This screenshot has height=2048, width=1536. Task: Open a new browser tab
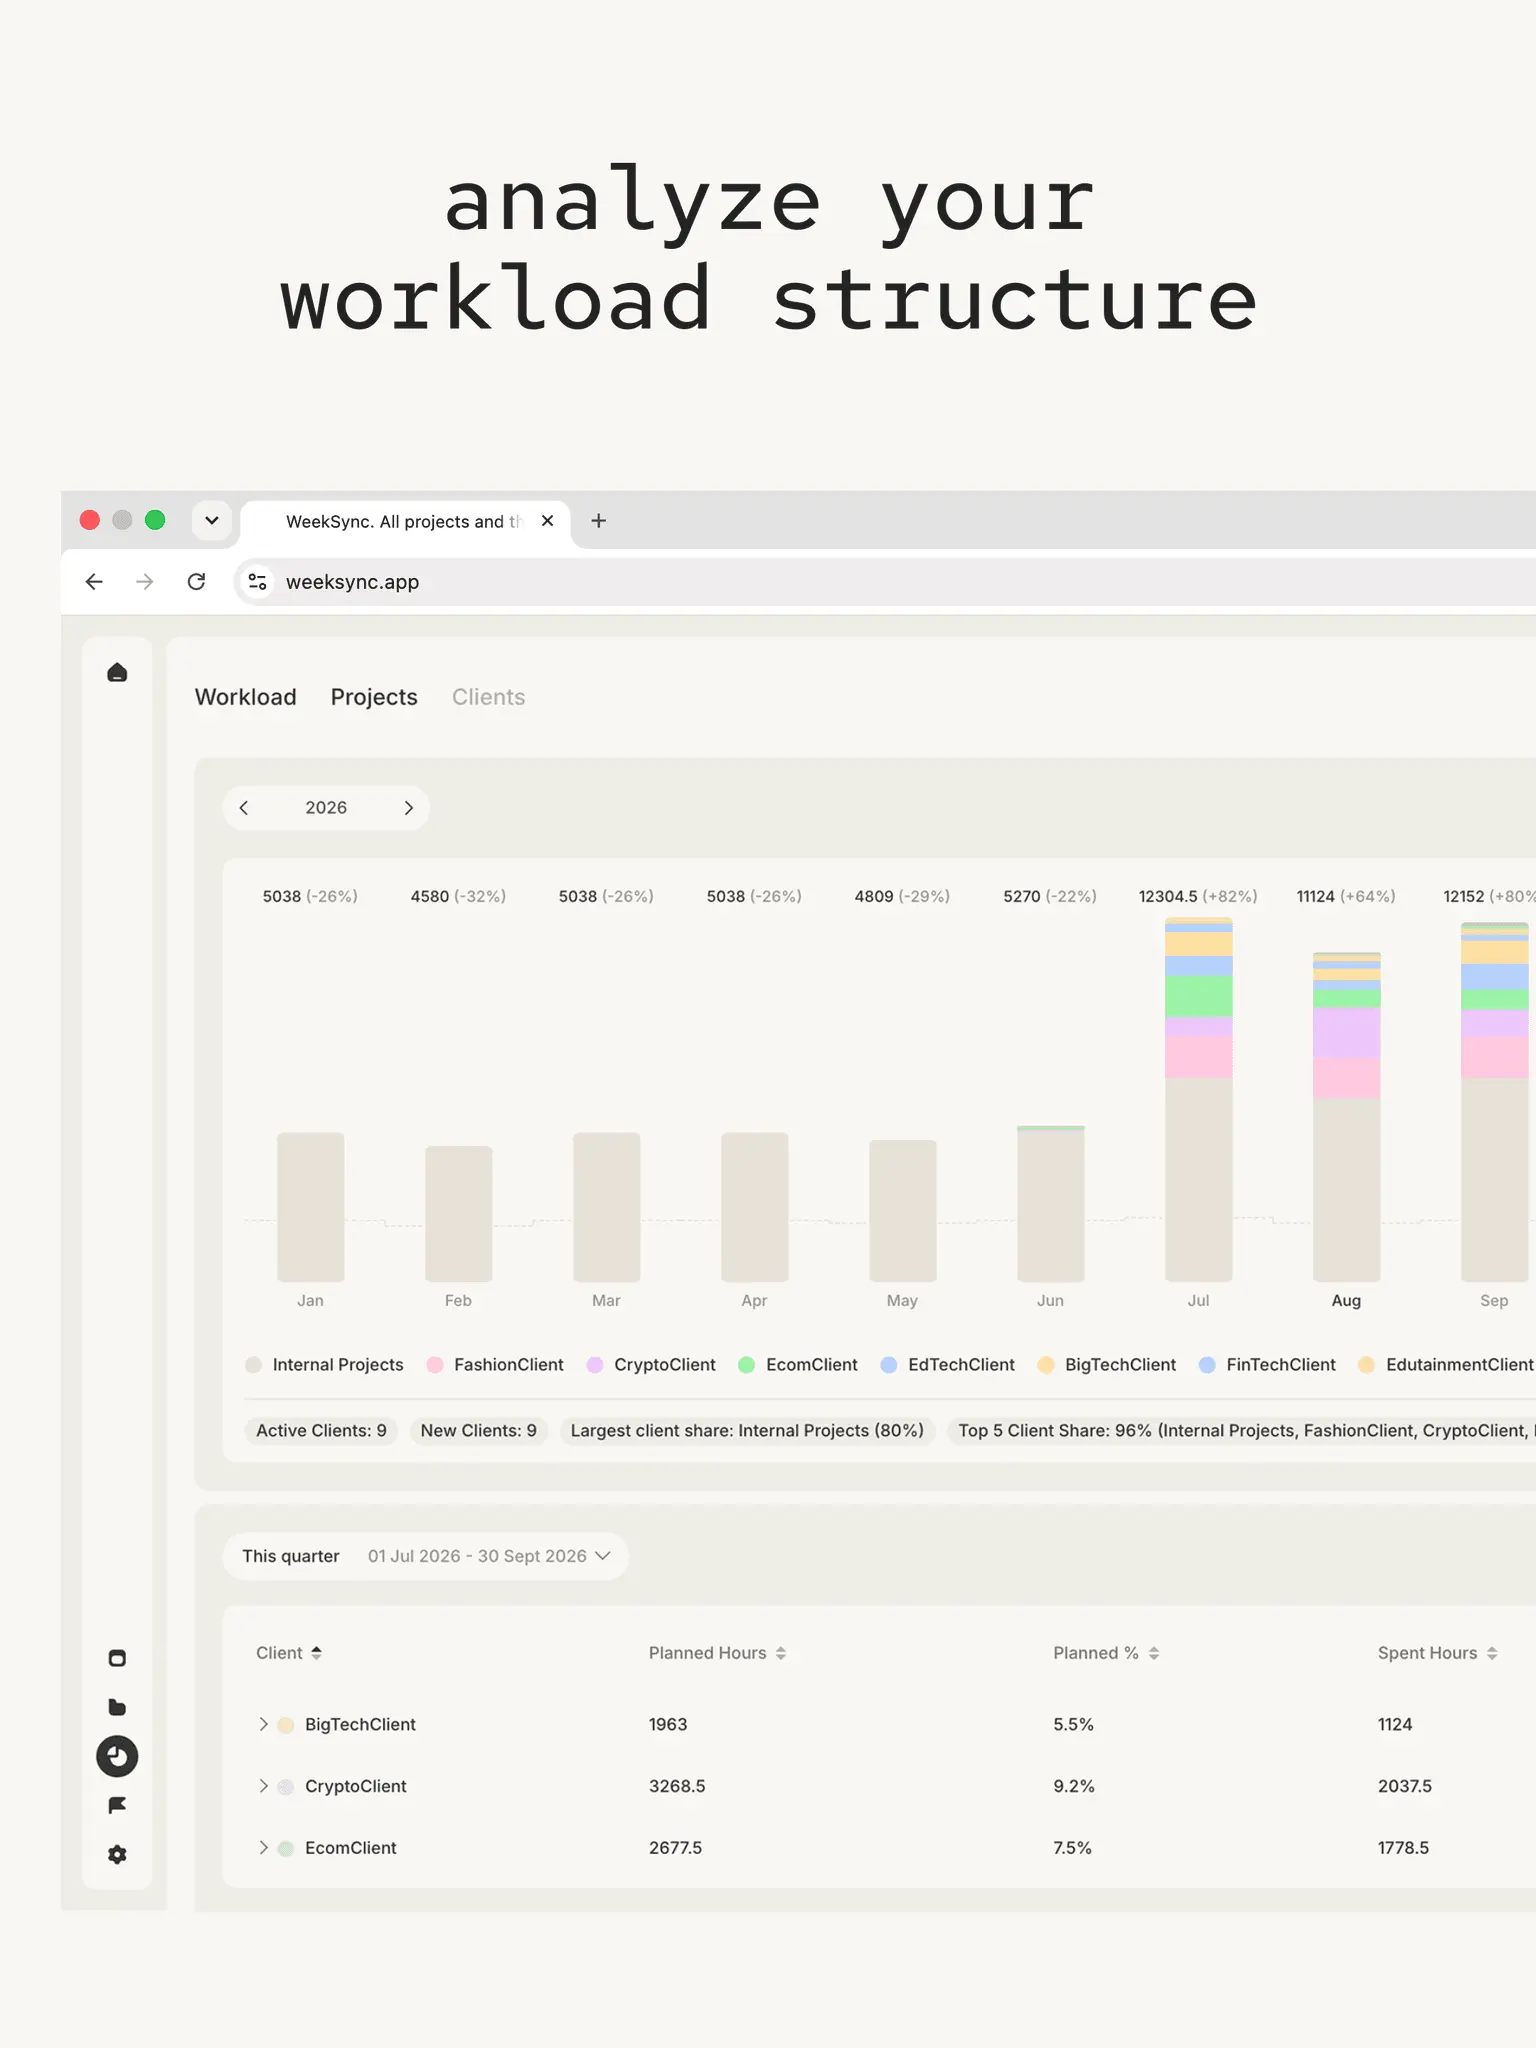(598, 521)
